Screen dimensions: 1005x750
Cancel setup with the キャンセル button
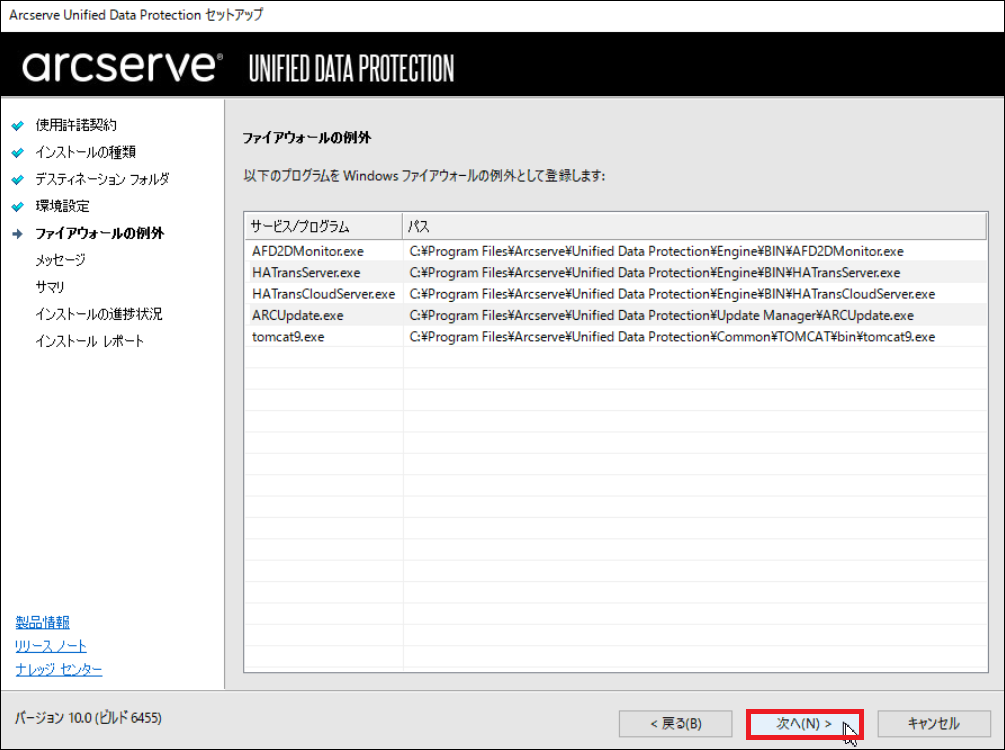click(933, 724)
